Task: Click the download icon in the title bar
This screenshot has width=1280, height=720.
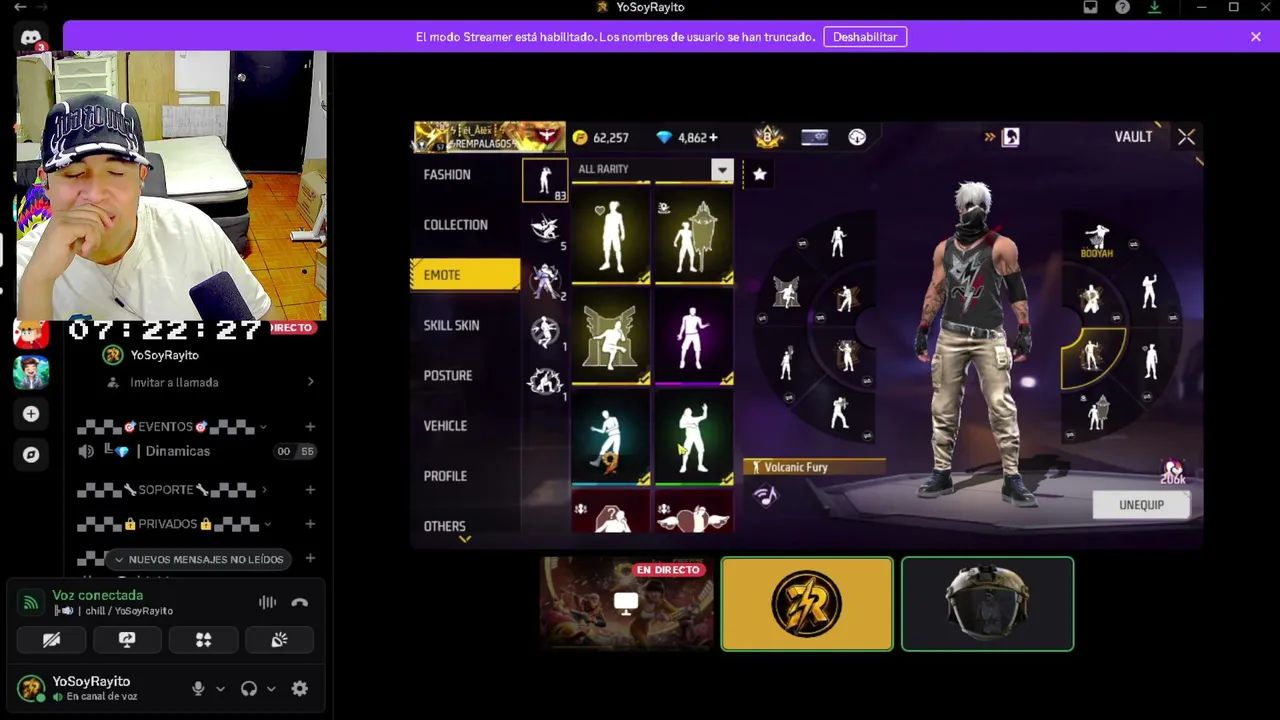Action: 1155,7
